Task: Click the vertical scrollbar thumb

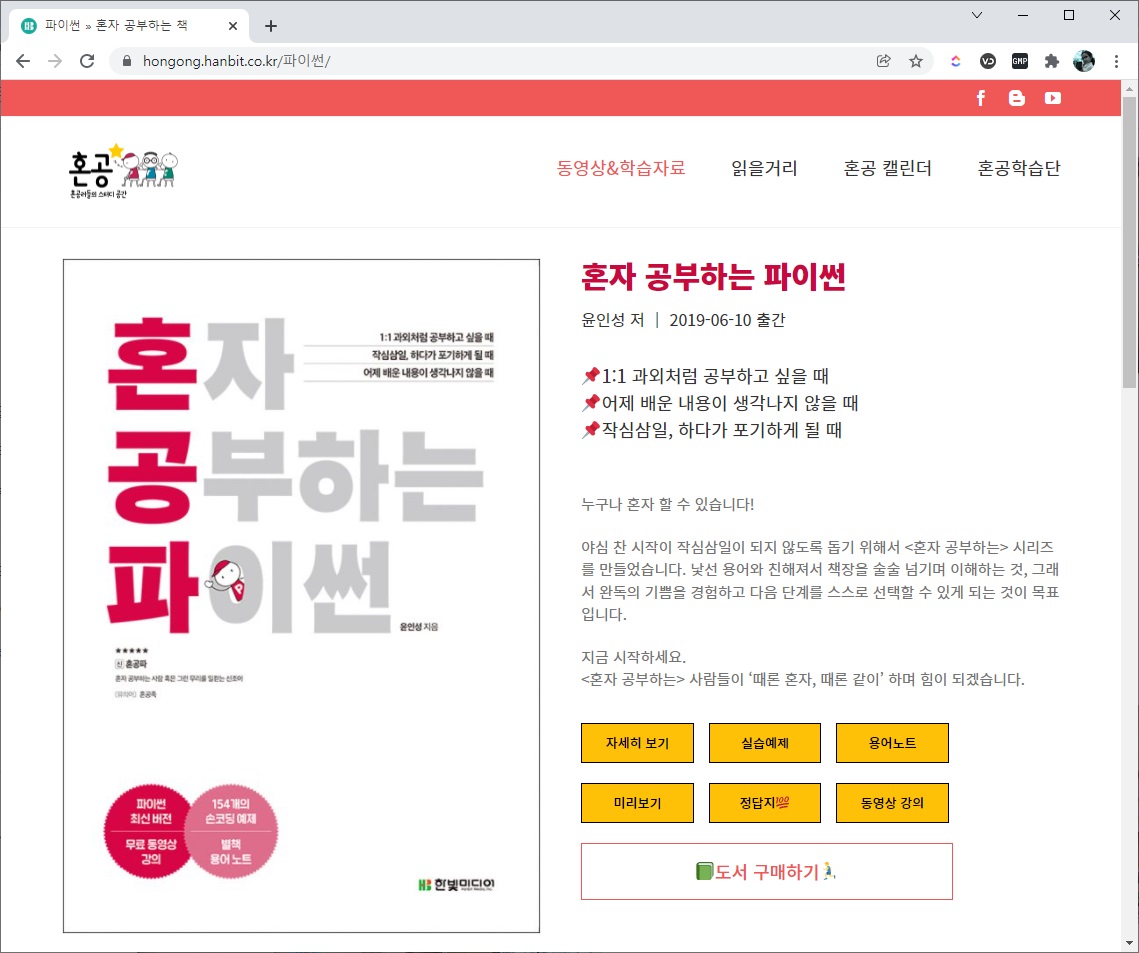Action: pos(1130,243)
